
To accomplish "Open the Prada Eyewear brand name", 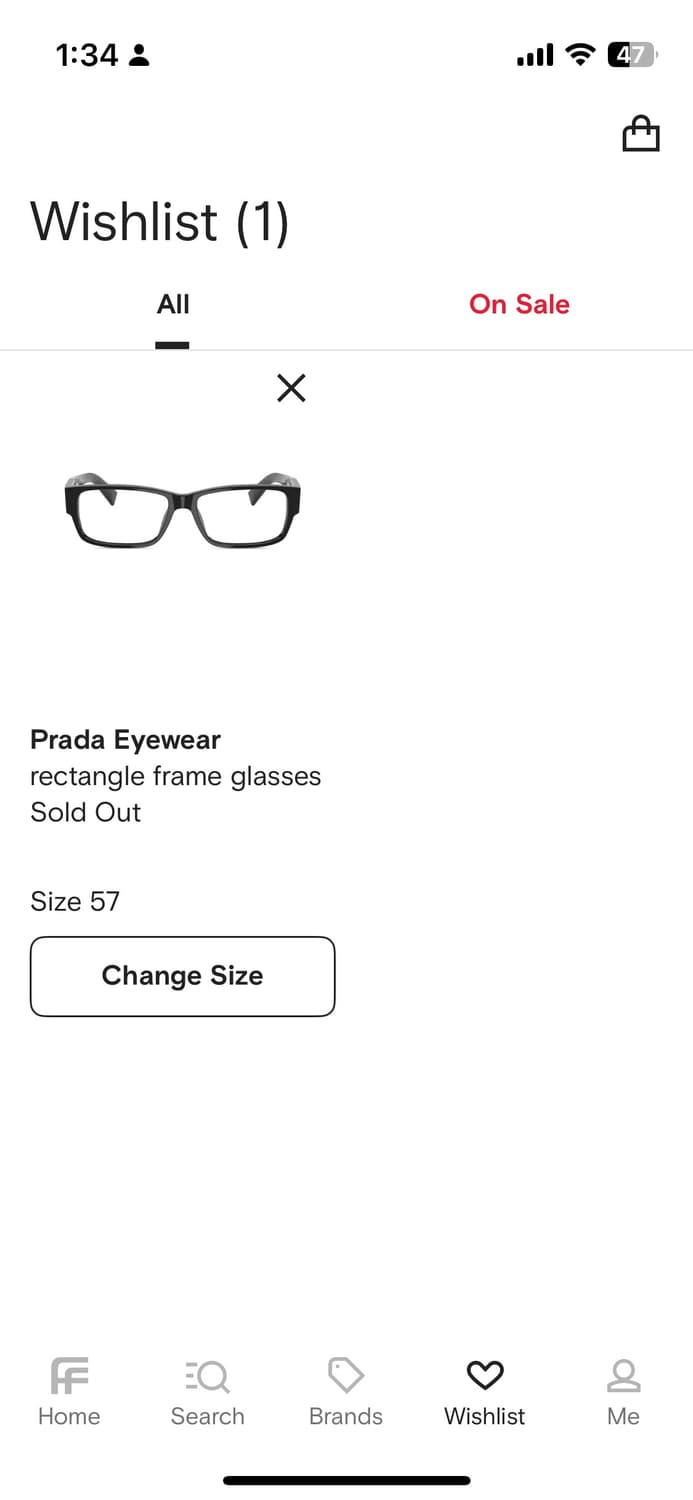I will (125, 740).
